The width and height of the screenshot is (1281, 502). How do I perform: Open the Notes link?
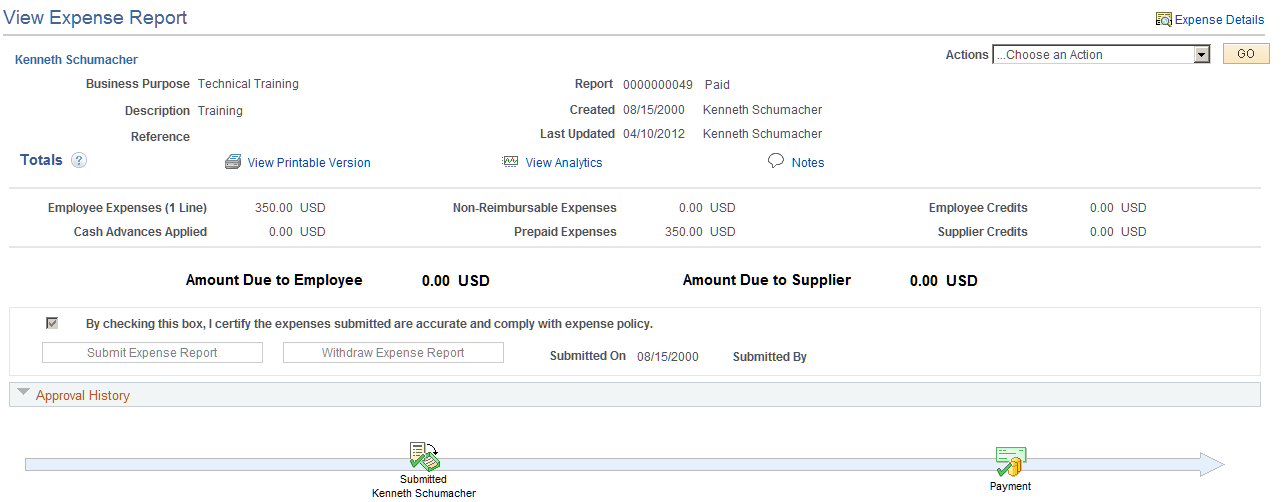pos(808,163)
